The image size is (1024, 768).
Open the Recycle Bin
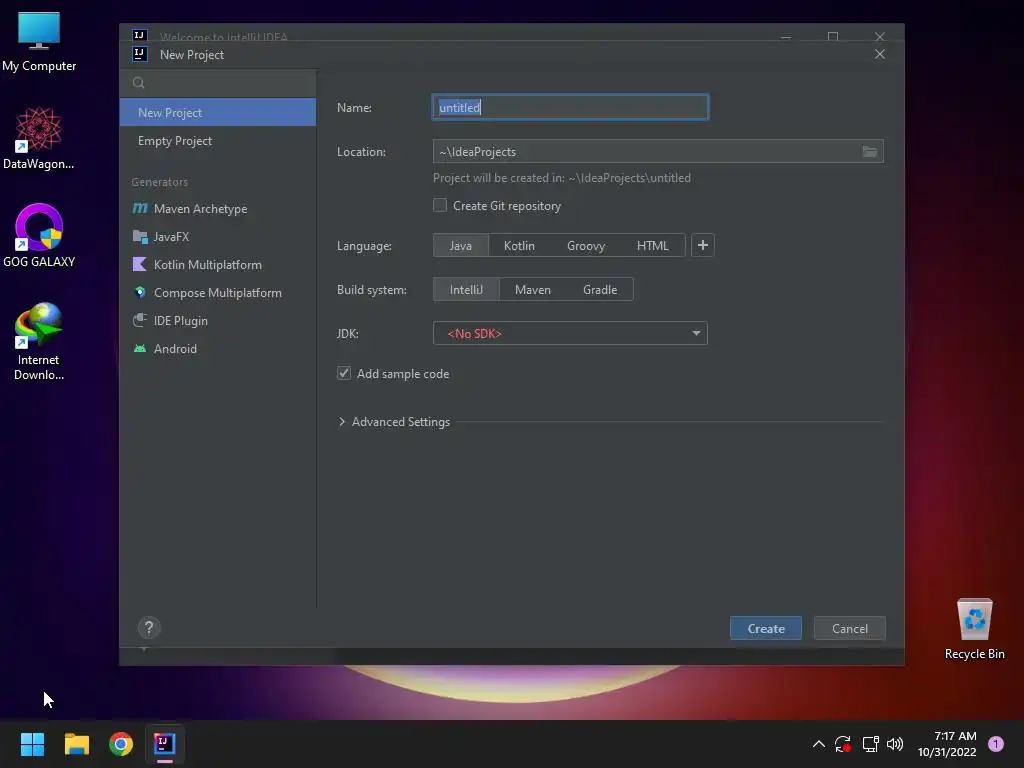(974, 629)
